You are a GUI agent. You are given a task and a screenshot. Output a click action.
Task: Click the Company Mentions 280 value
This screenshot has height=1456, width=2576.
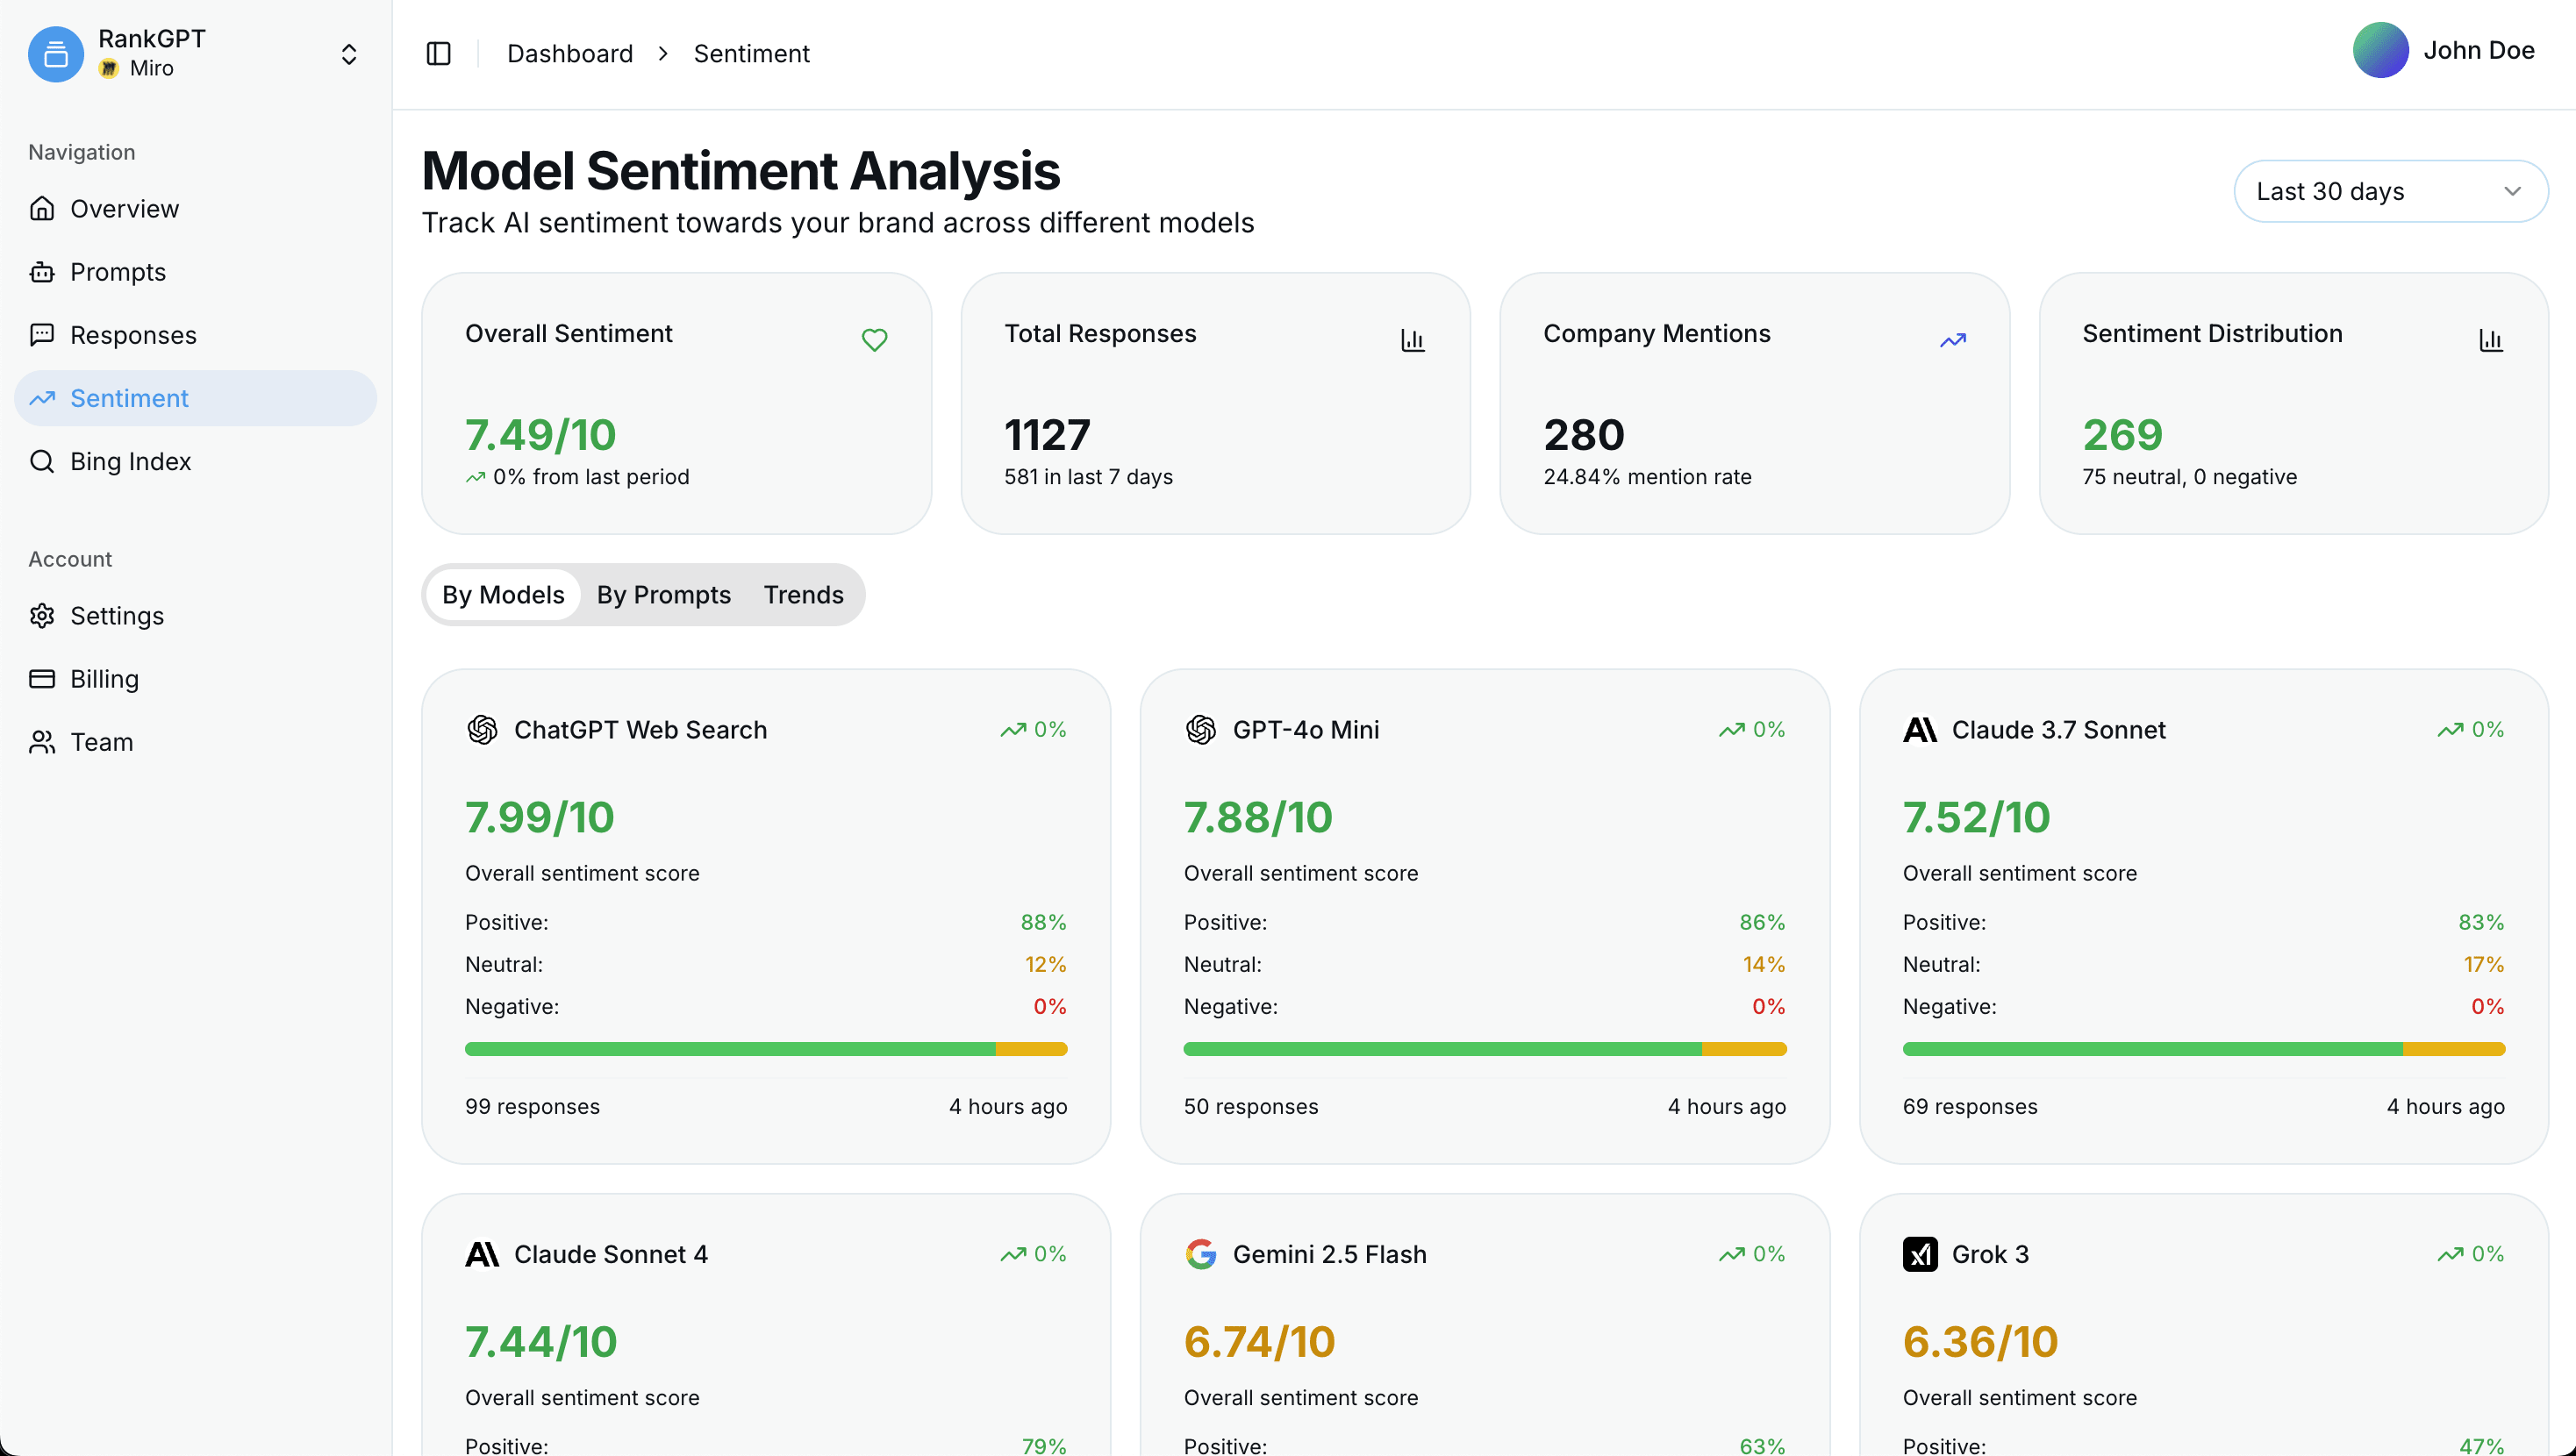coord(1584,435)
